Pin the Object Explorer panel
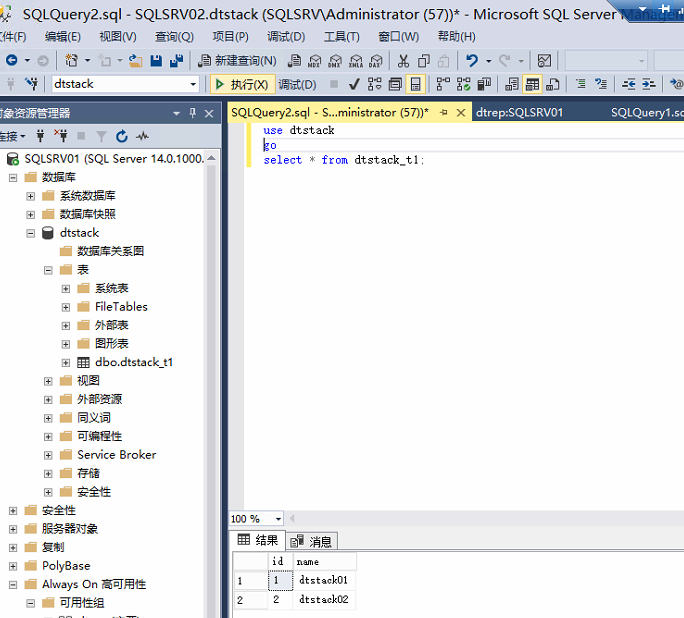 (x=192, y=113)
